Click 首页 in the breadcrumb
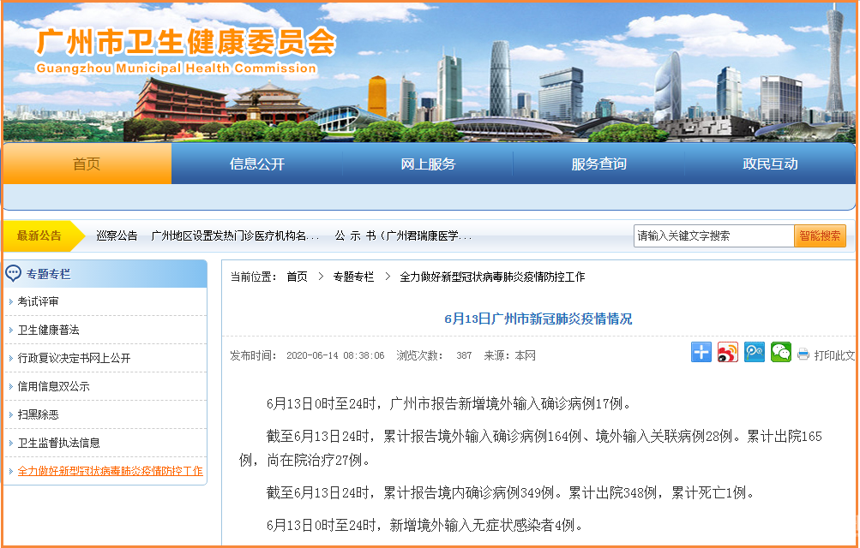The width and height of the screenshot is (860, 548). click(x=297, y=277)
